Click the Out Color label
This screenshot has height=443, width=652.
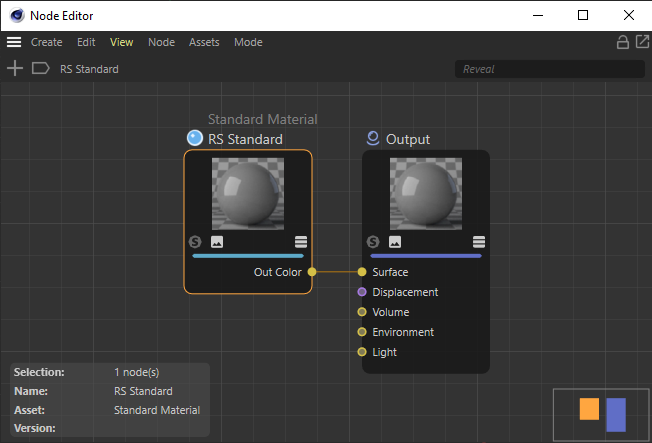click(278, 272)
